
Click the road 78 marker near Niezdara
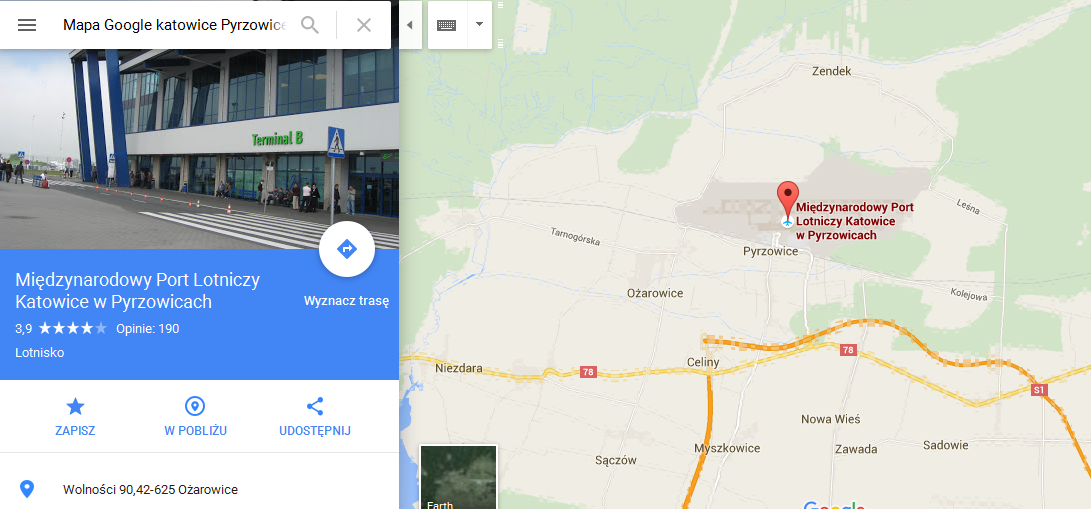coord(588,373)
